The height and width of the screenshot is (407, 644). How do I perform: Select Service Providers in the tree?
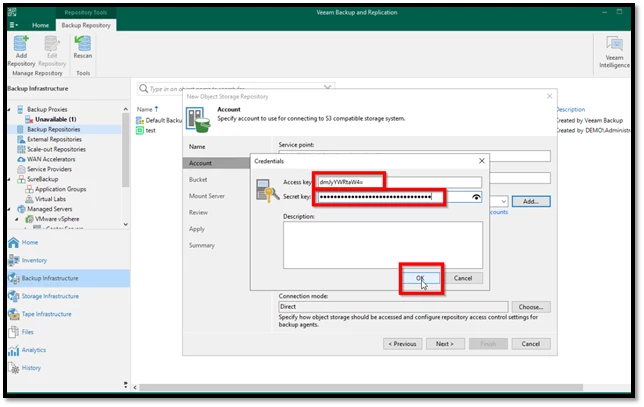49,169
